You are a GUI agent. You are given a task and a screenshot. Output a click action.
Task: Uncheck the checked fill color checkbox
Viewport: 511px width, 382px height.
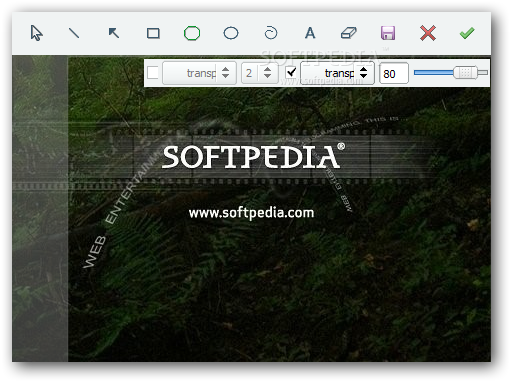point(291,72)
